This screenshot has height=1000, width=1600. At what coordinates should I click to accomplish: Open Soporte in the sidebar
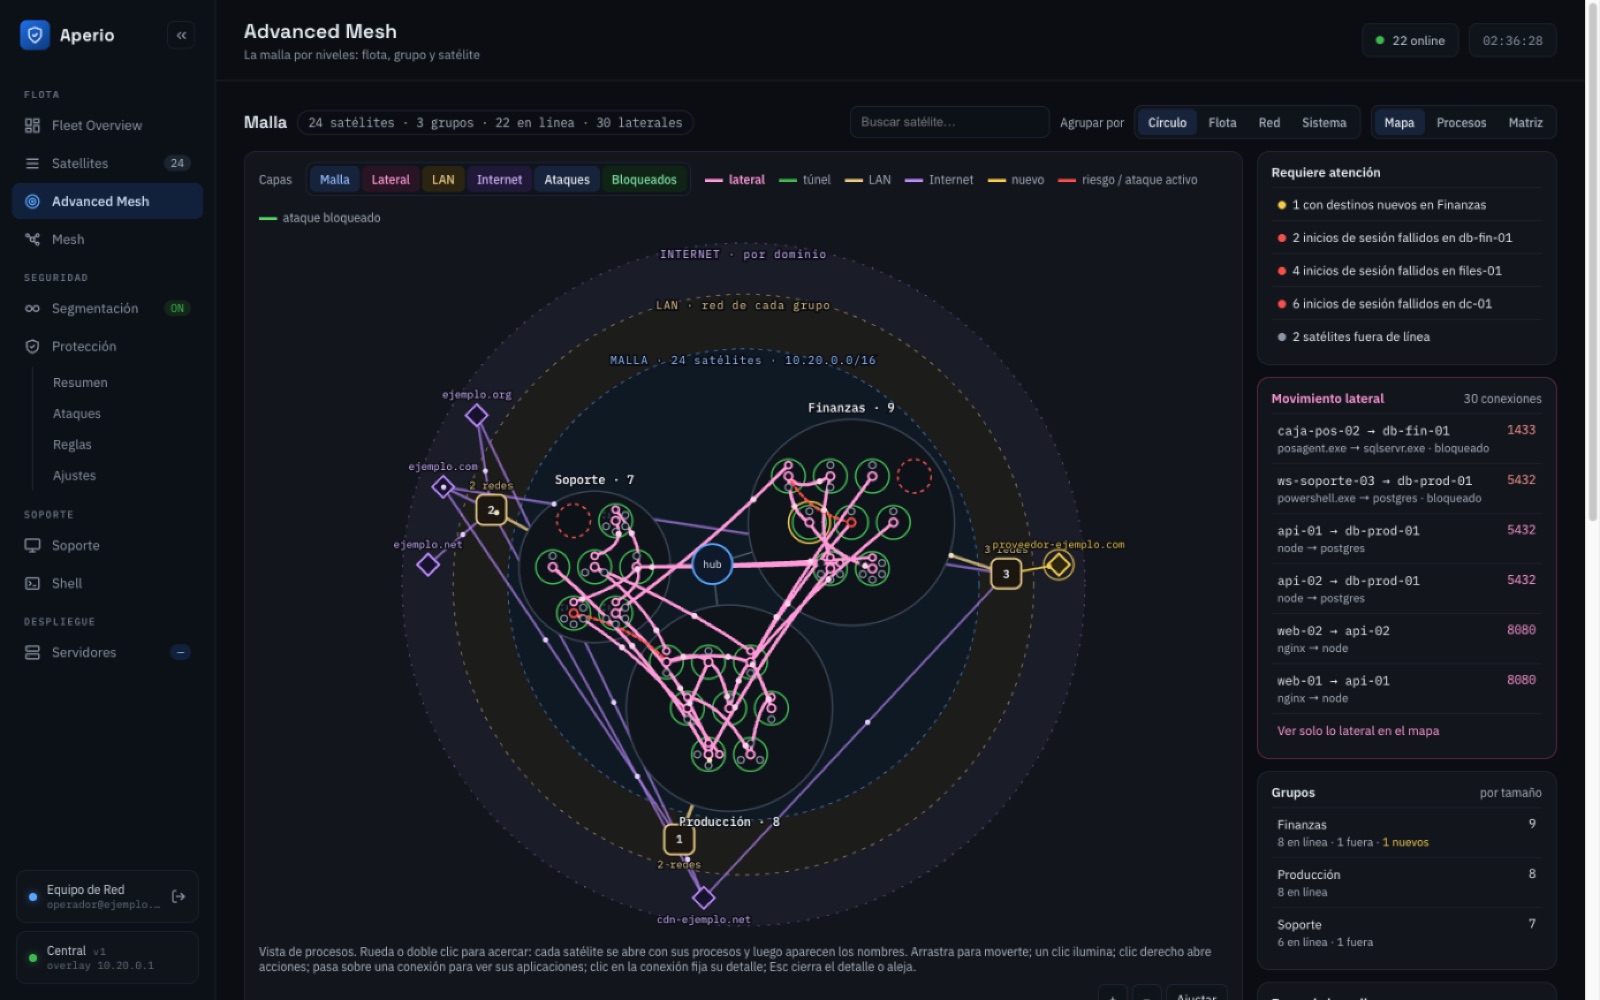[x=107, y=545]
